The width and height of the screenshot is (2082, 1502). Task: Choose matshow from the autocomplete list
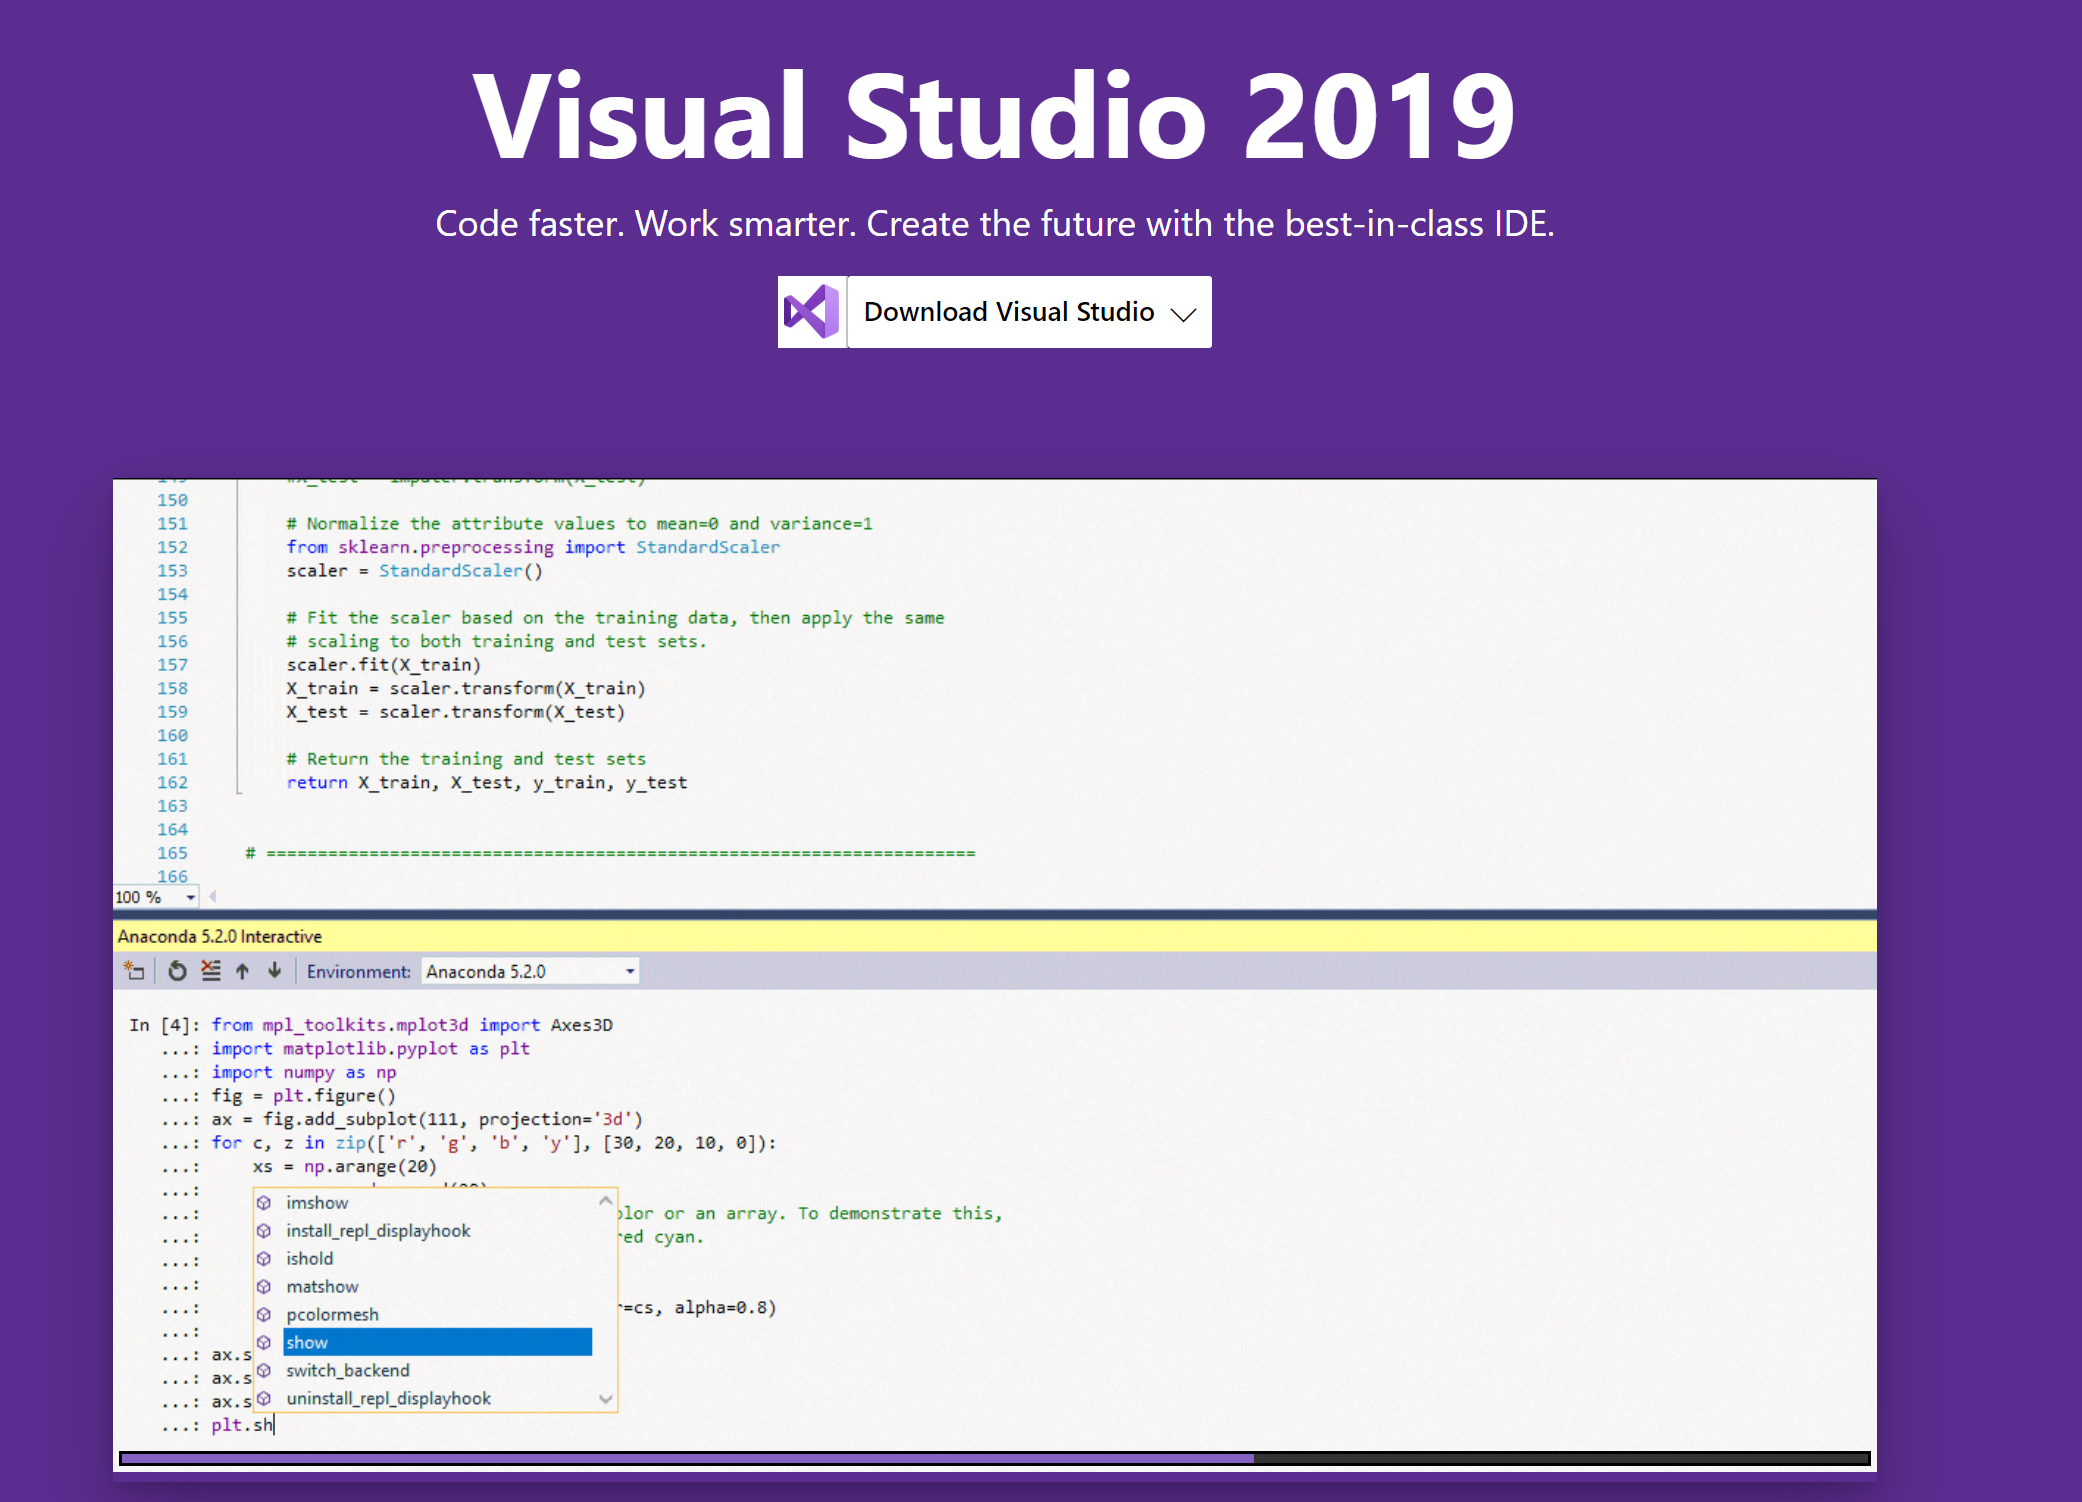click(x=322, y=1287)
